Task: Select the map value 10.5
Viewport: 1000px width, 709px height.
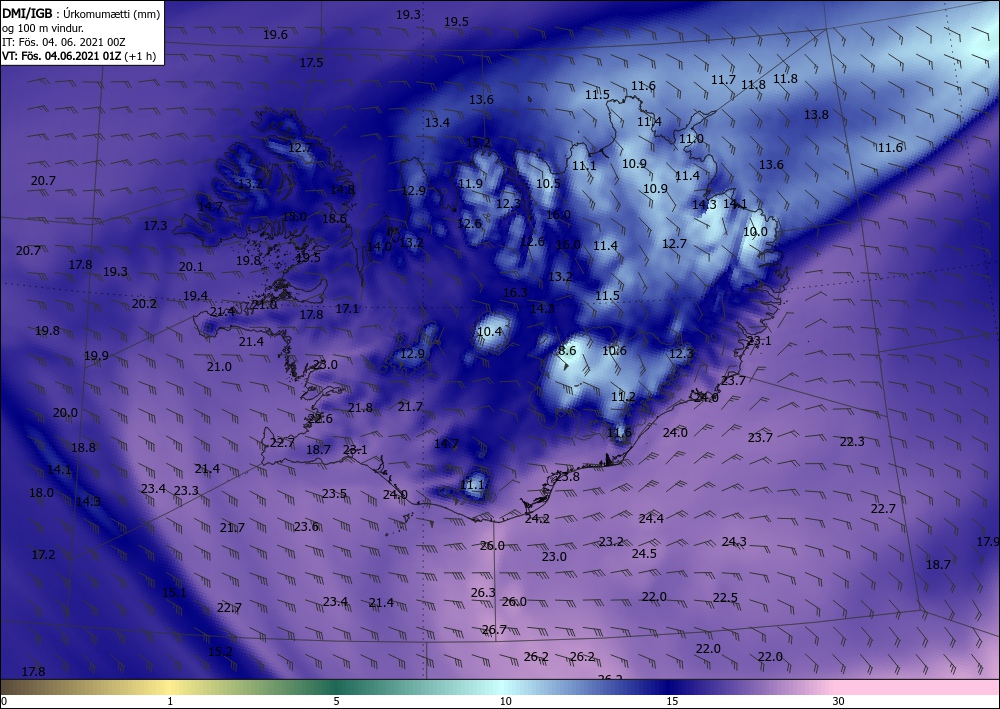Action: (548, 183)
